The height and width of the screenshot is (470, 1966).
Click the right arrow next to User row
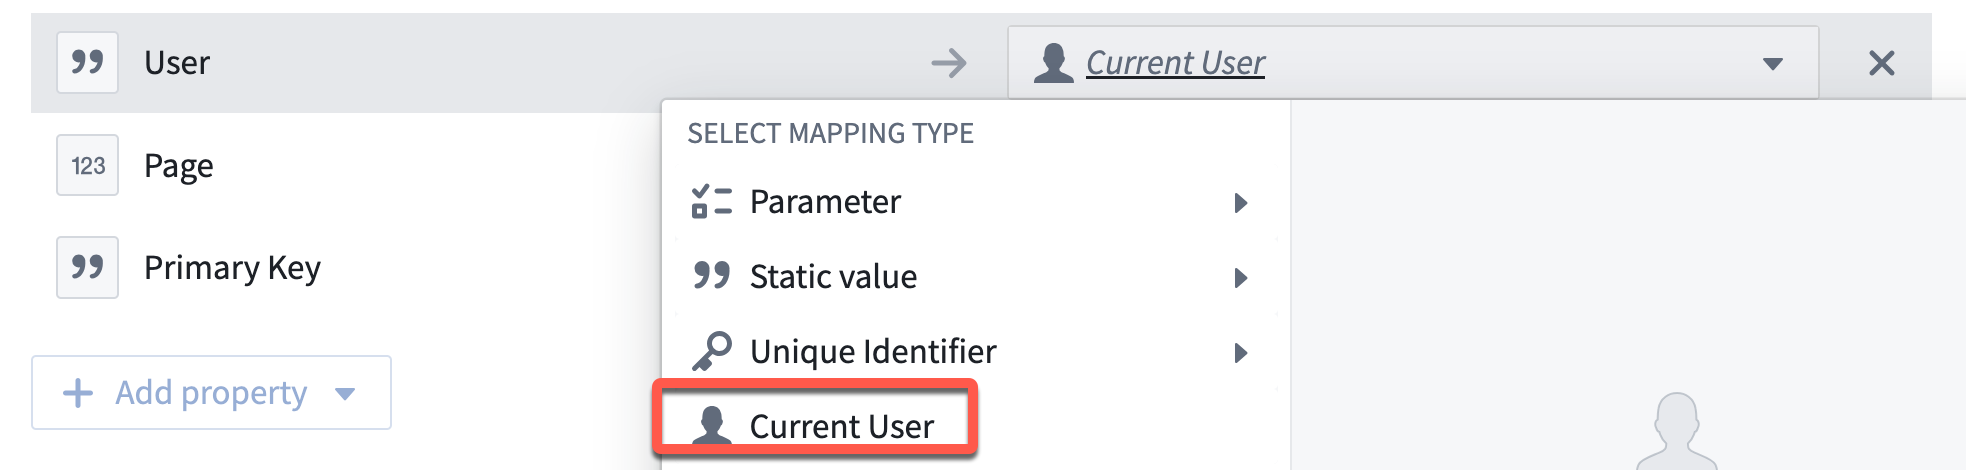949,63
